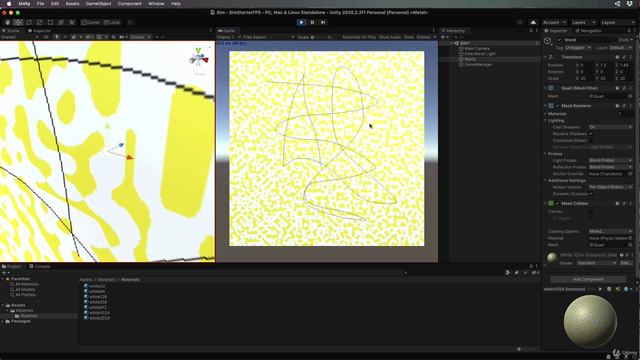Click the scene orientation gizmo
This screenshot has width=640, height=360.
pyautogui.click(x=199, y=58)
